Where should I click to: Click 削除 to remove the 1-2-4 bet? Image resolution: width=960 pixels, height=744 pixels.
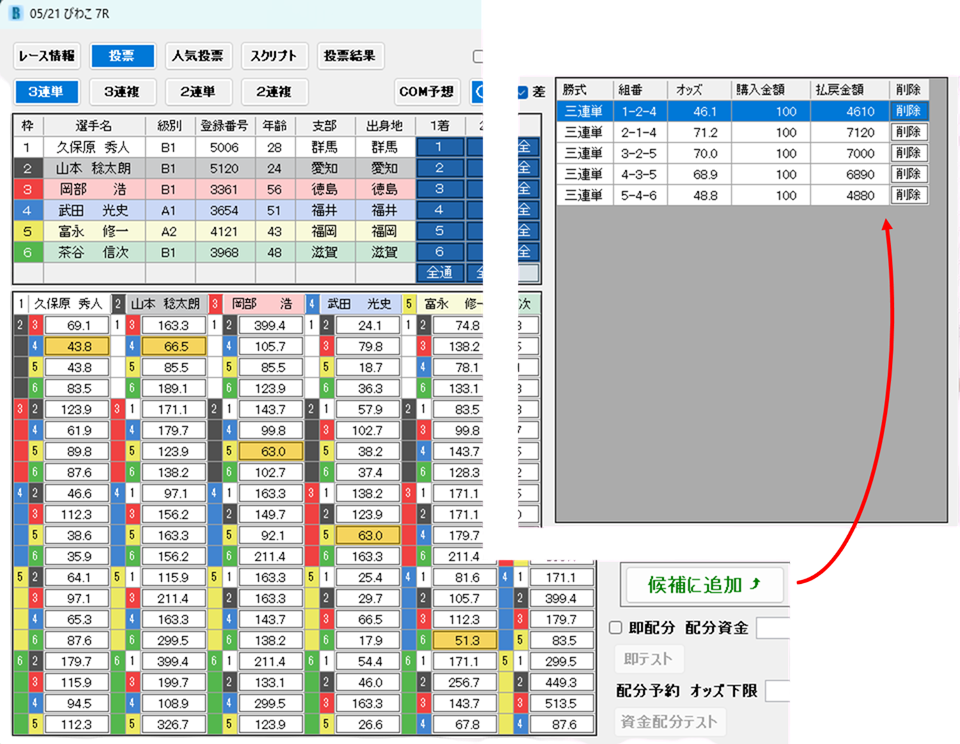[x=908, y=111]
